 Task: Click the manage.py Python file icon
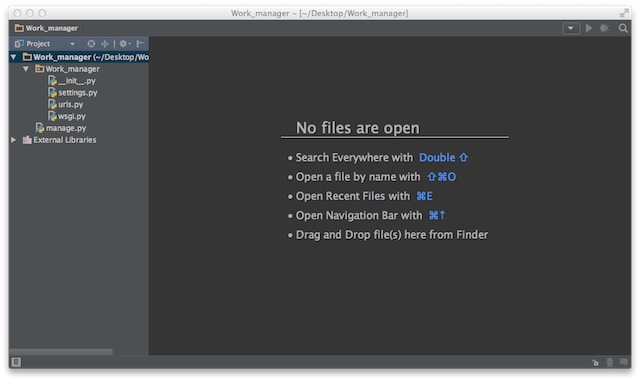[x=40, y=128]
